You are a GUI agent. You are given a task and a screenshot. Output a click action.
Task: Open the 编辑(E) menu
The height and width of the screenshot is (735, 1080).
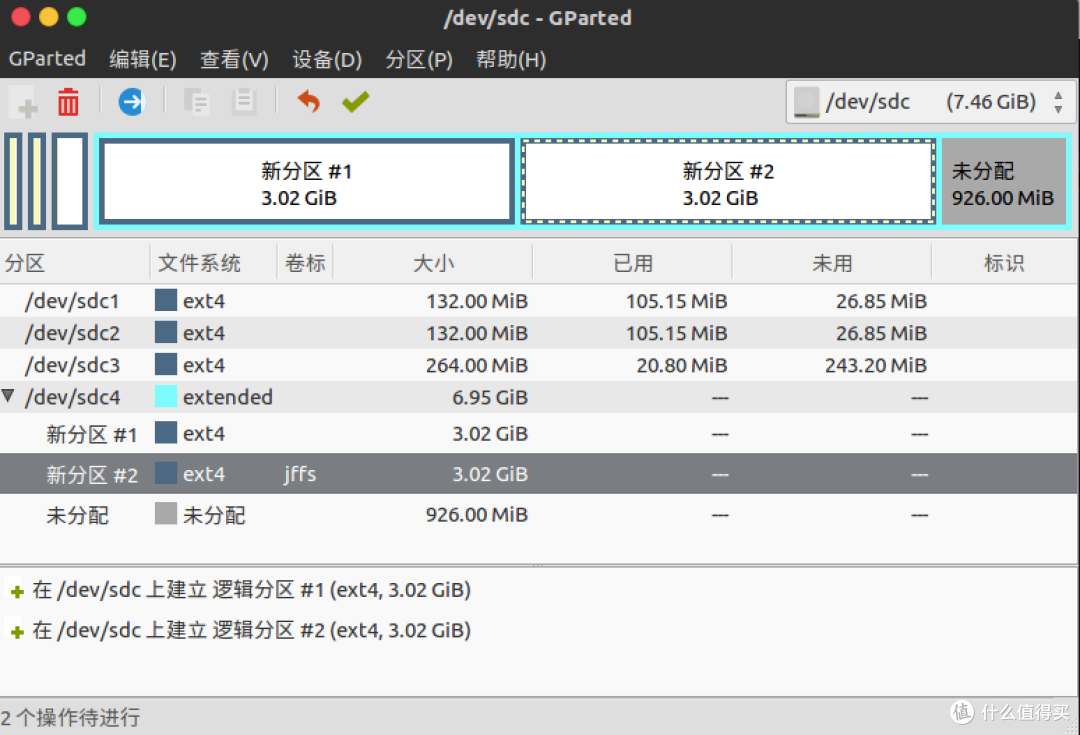(x=142, y=60)
